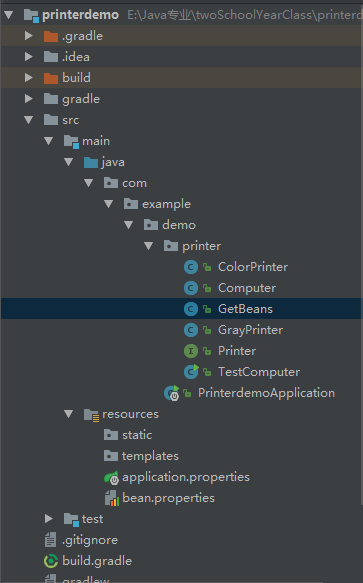Click the printerdemo module icon
The height and width of the screenshot is (583, 363).
(x=31, y=16)
